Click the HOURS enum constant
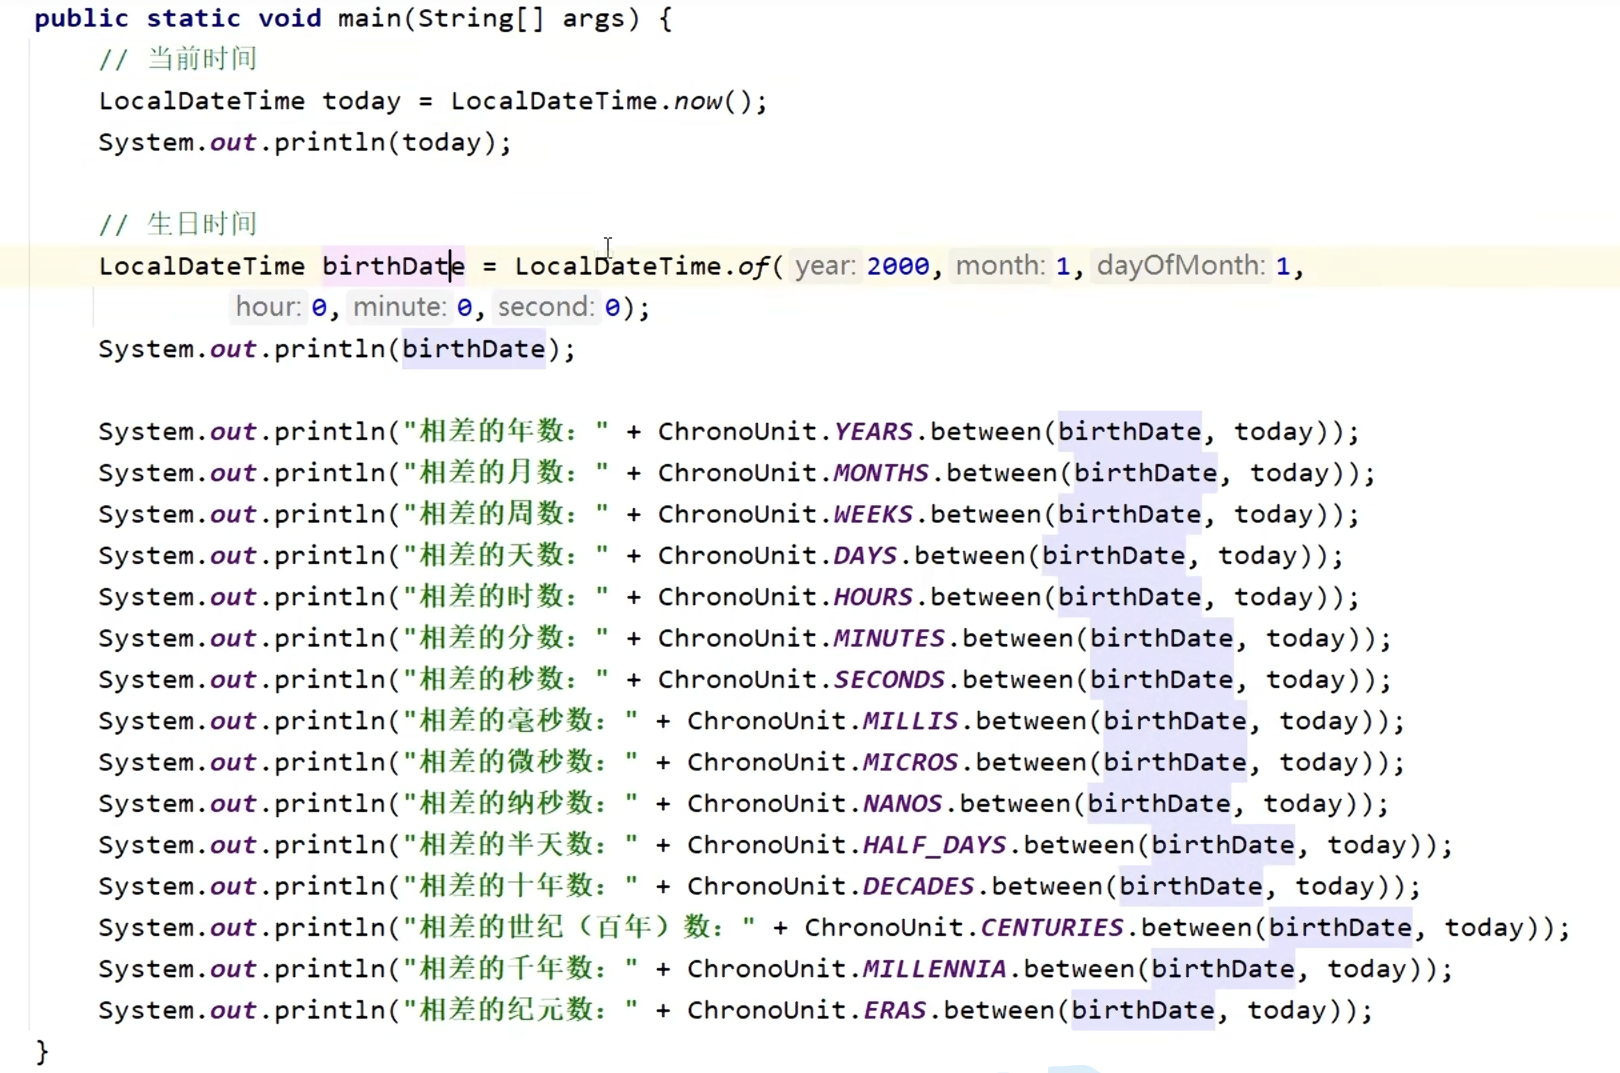This screenshot has width=1620, height=1073. (873, 597)
